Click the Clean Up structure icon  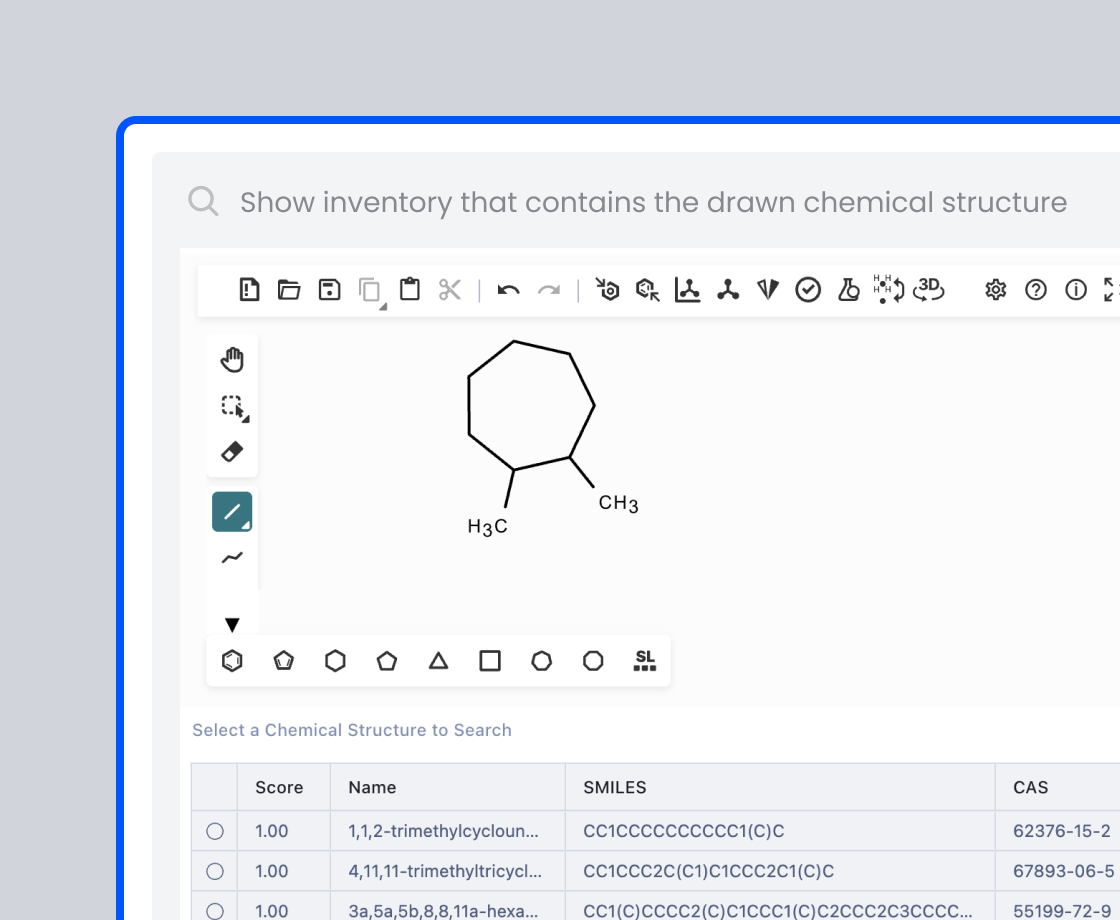tap(728, 289)
